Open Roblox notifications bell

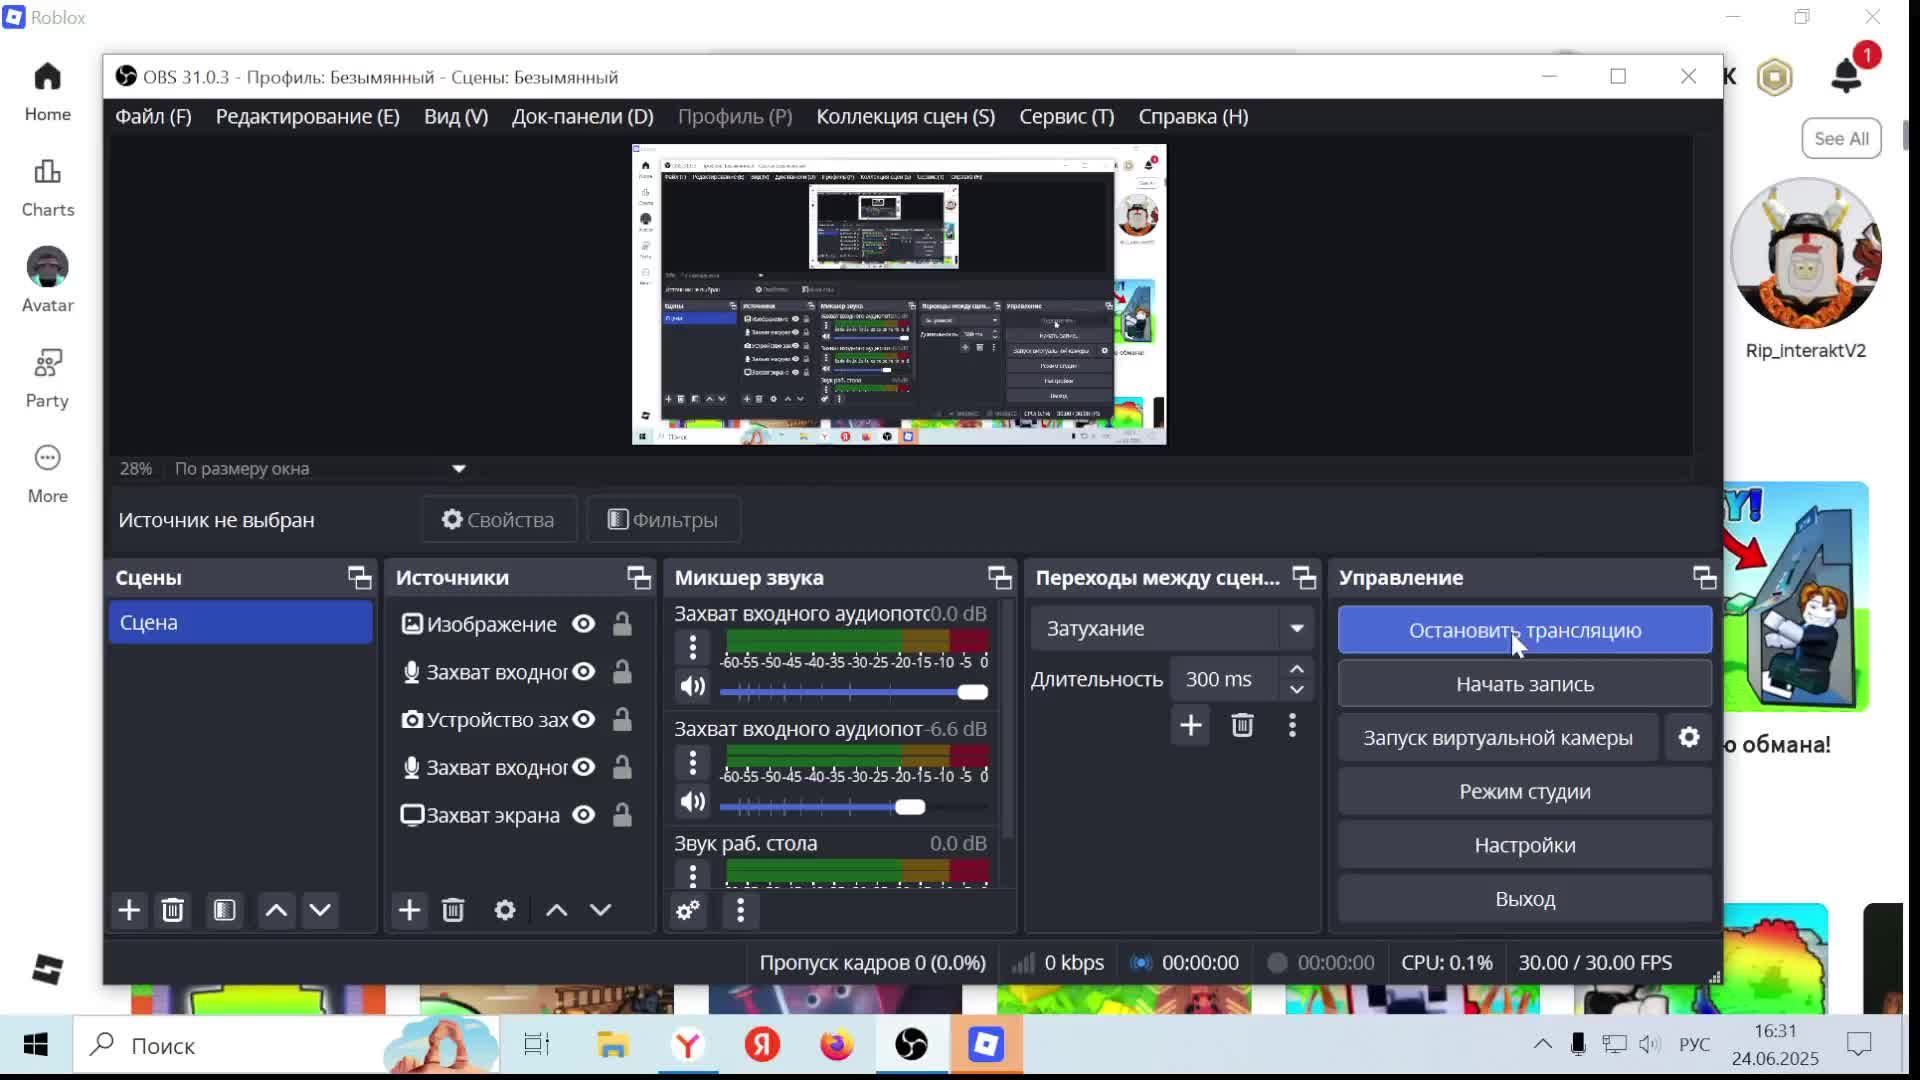click(x=1846, y=76)
